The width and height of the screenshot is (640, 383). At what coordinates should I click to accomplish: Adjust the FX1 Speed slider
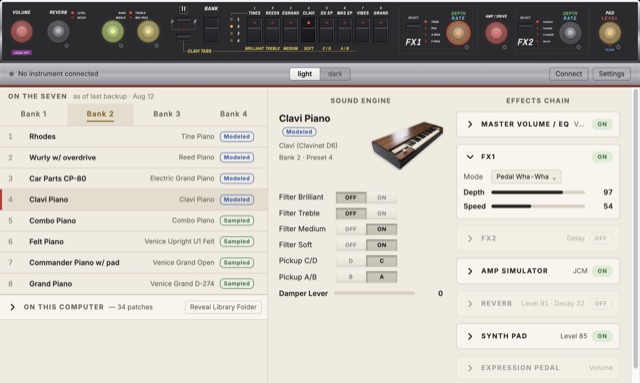(538, 207)
